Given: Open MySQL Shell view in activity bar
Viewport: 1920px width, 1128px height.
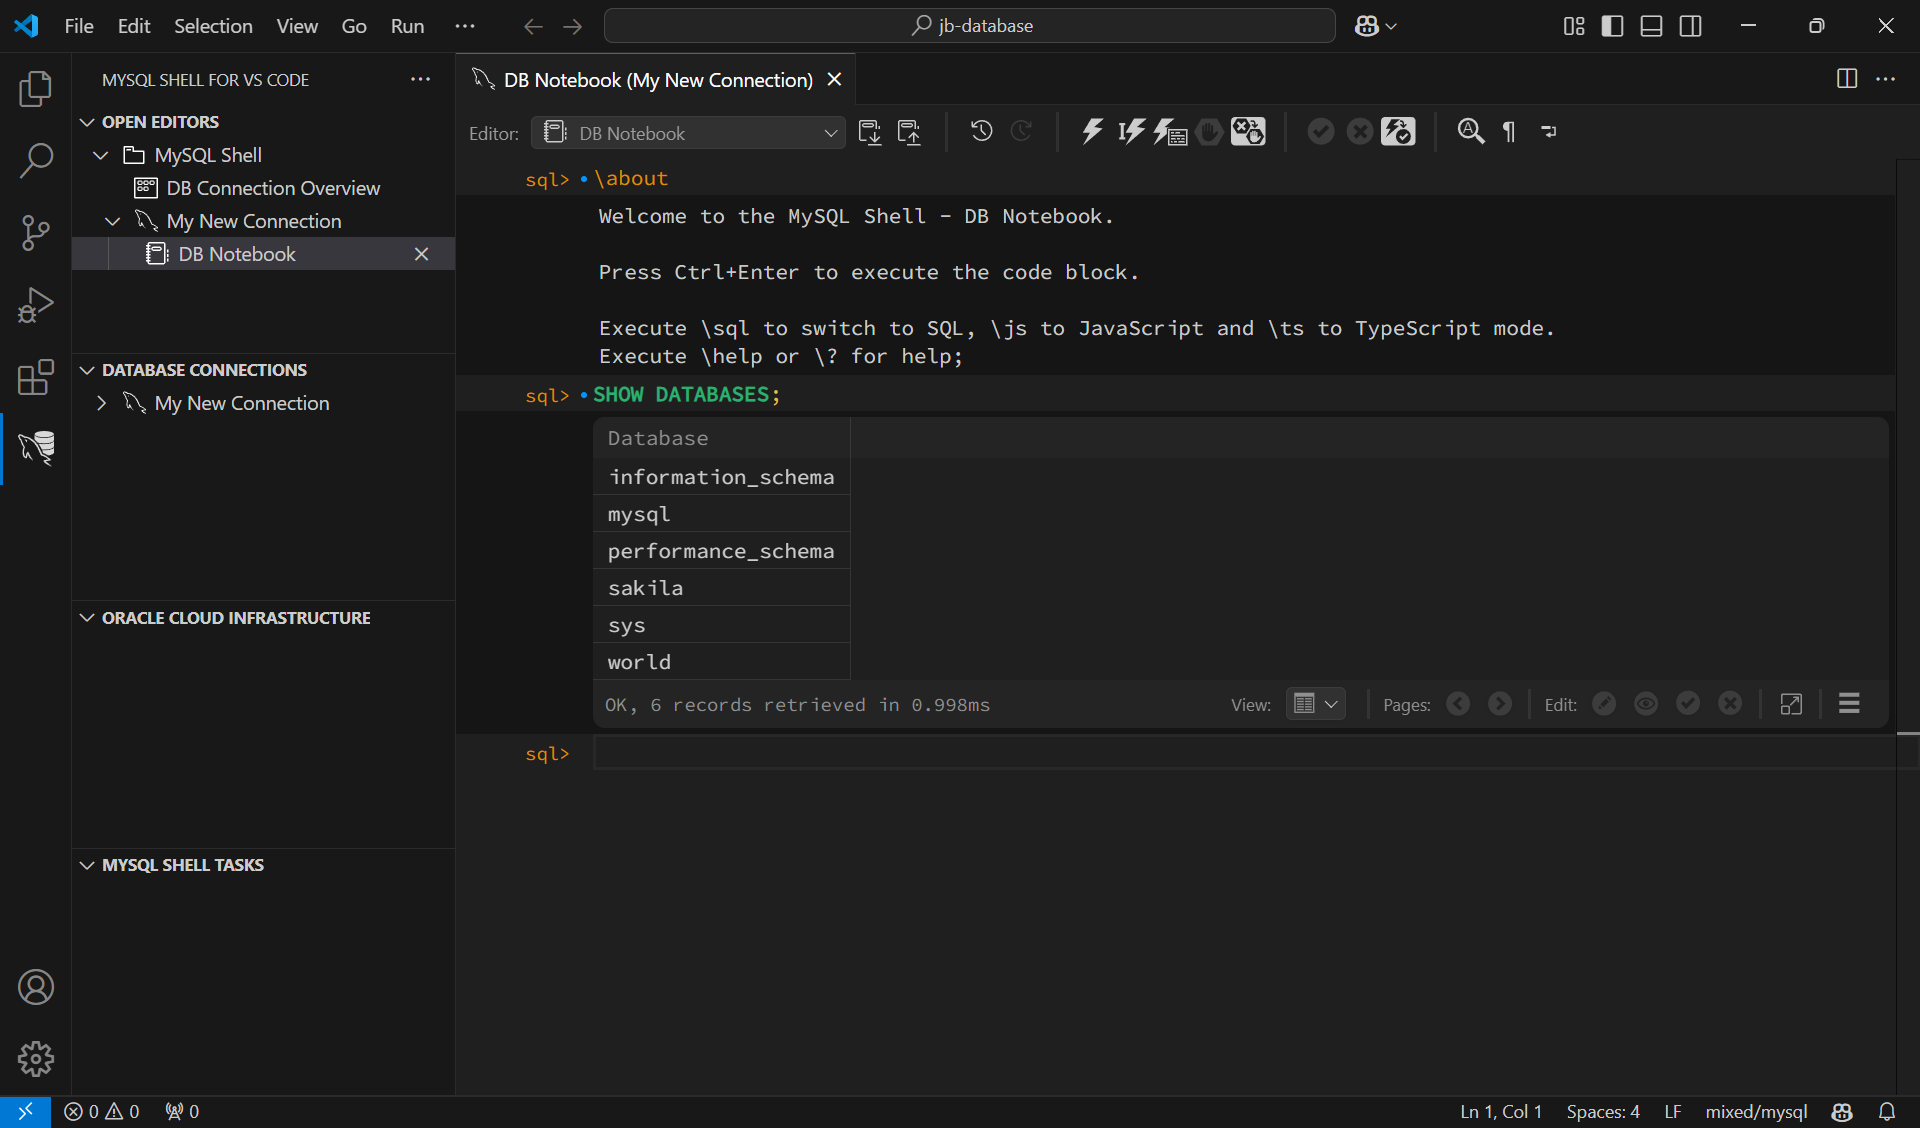Looking at the screenshot, I should click(x=36, y=448).
